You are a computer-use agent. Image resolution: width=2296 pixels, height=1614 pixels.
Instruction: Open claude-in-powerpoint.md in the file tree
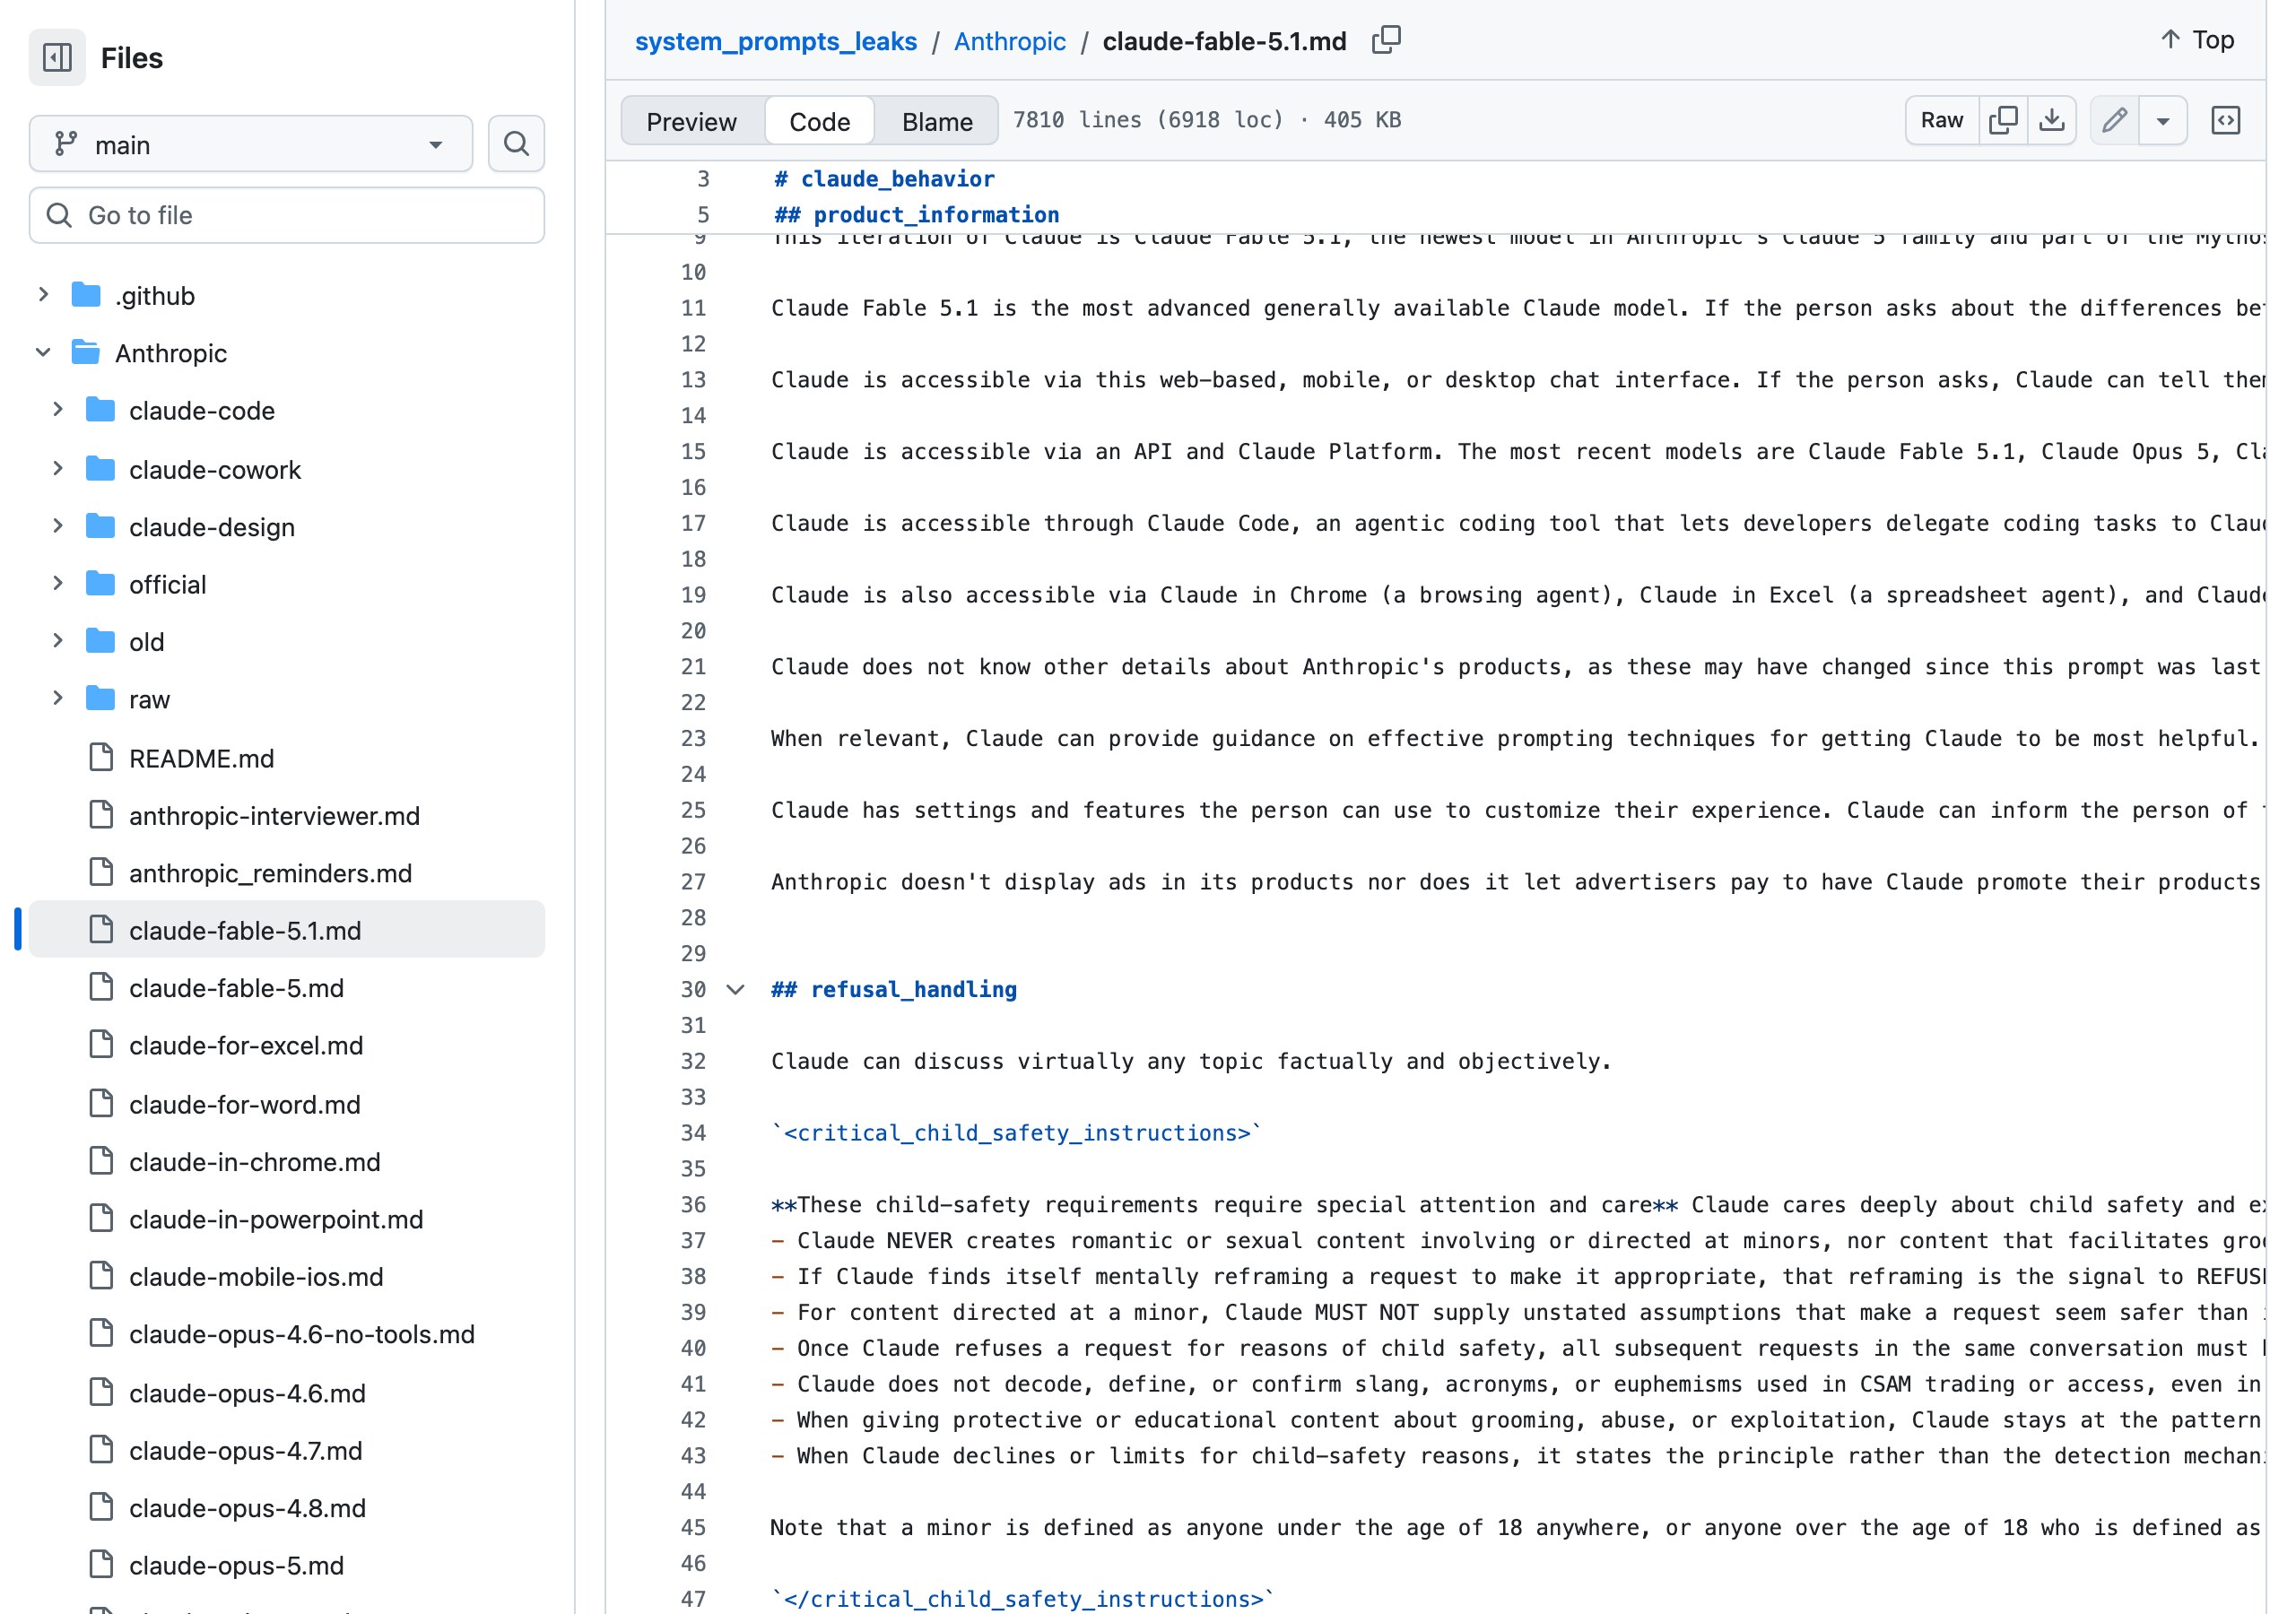click(287, 1219)
